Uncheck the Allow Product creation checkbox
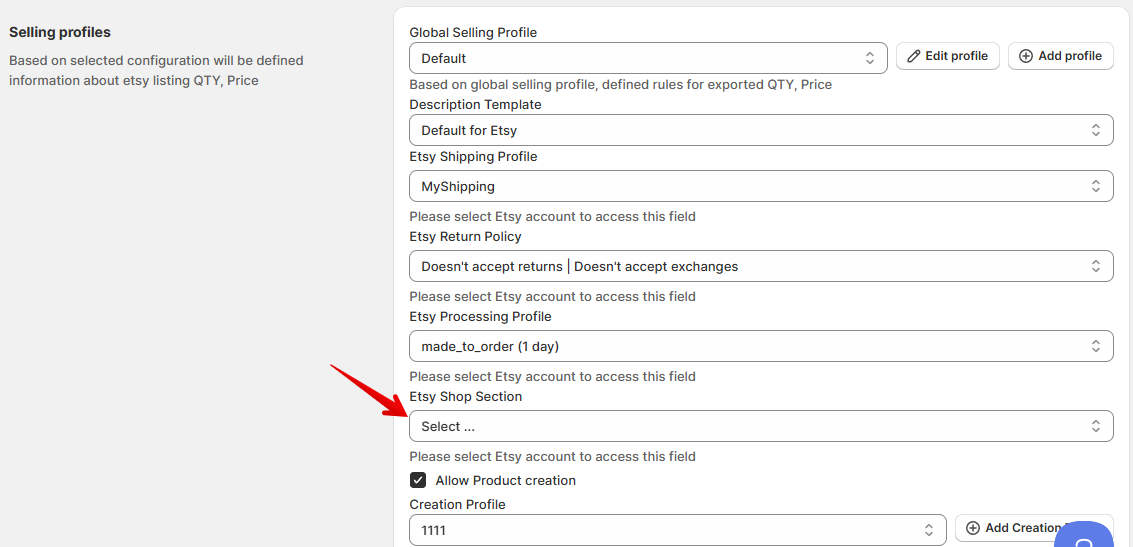The height and width of the screenshot is (547, 1133). click(418, 480)
